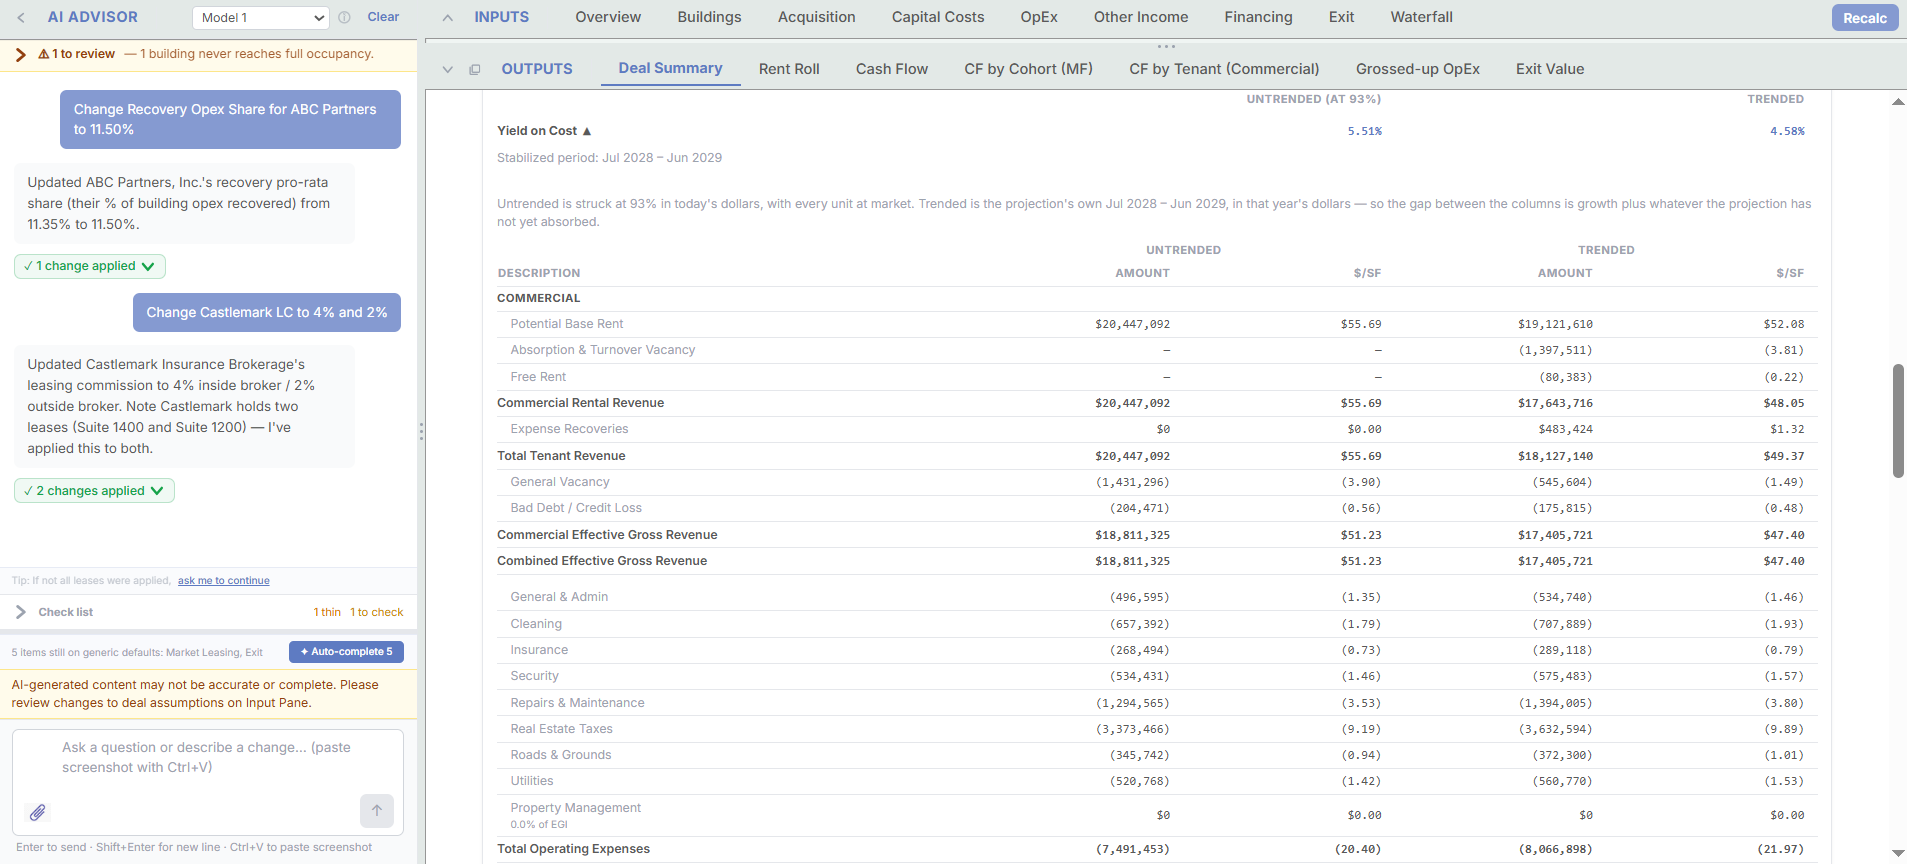Open CF by Tenant (Commercial) tab
This screenshot has width=1907, height=864.
1224,69
